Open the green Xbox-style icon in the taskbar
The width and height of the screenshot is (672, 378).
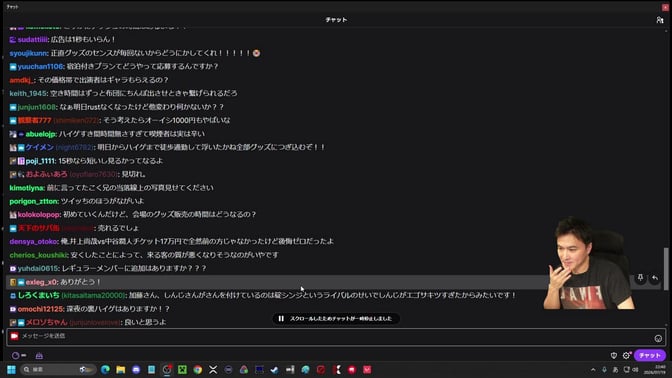click(x=182, y=369)
